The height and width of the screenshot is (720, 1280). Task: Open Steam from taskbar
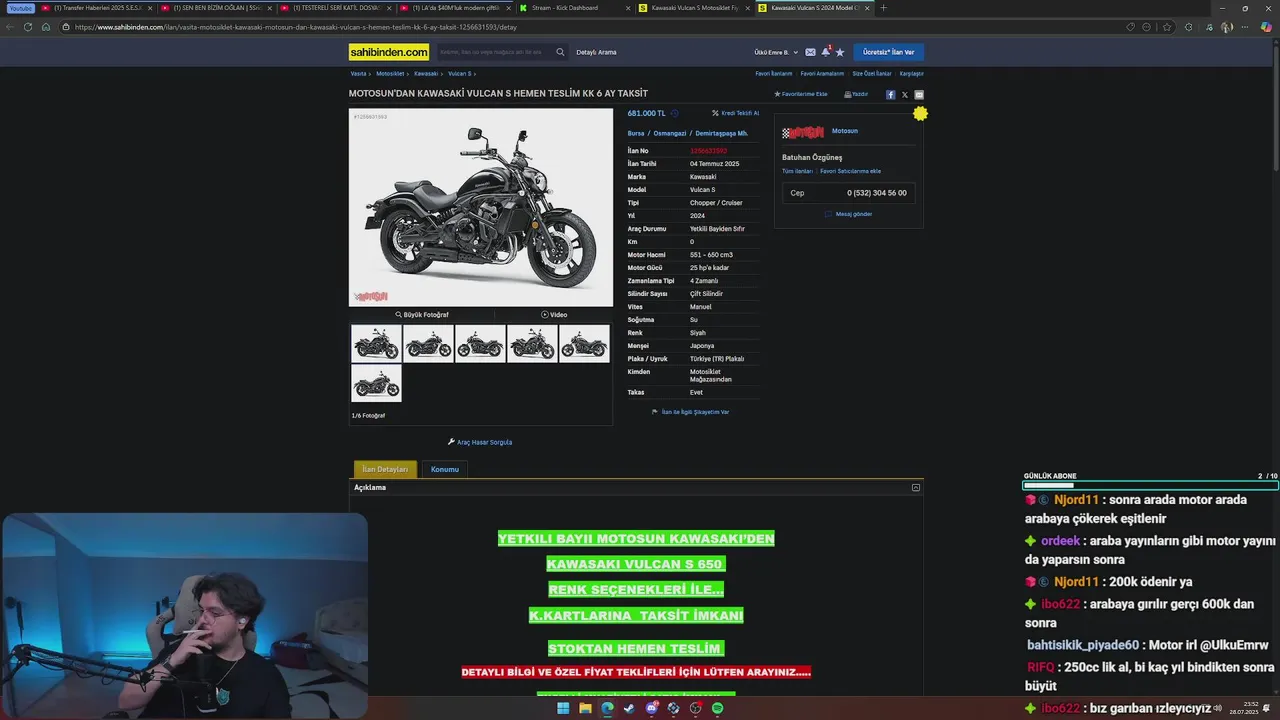pos(629,708)
